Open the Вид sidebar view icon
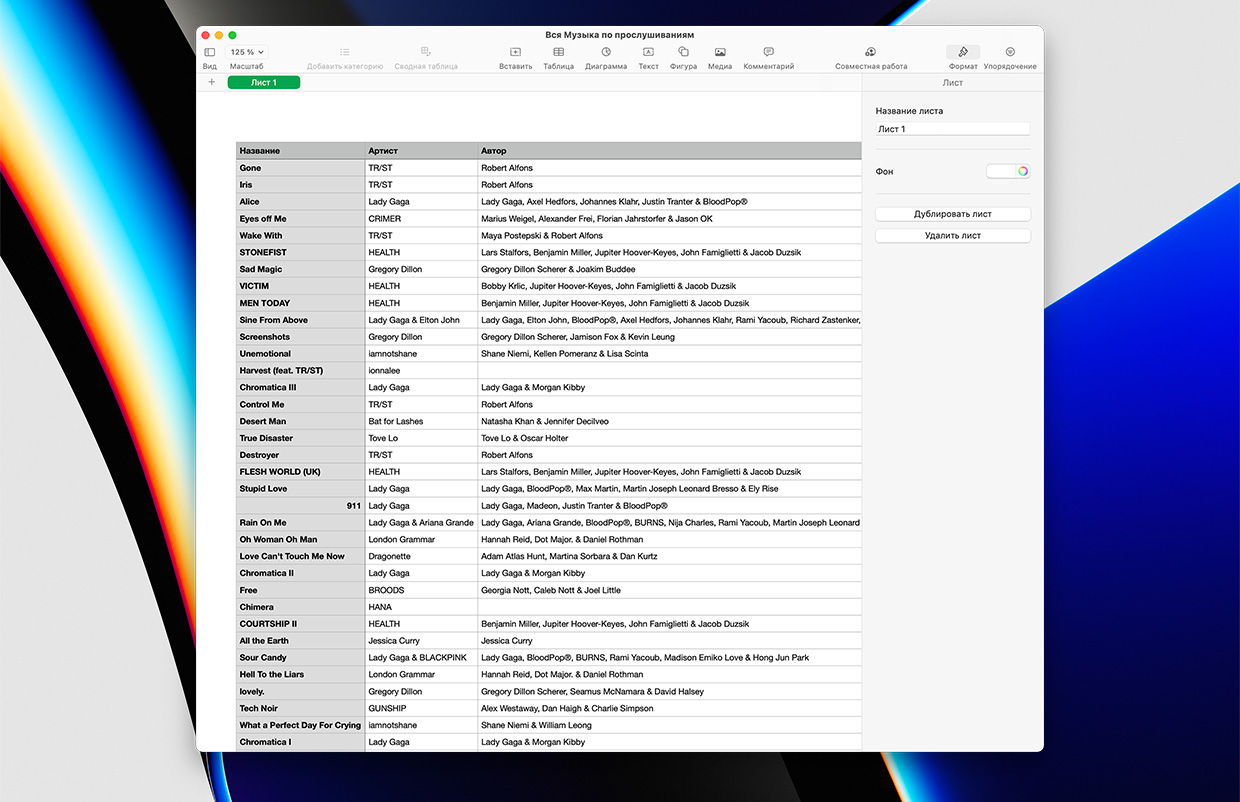Image resolution: width=1240 pixels, height=802 pixels. [x=209, y=51]
